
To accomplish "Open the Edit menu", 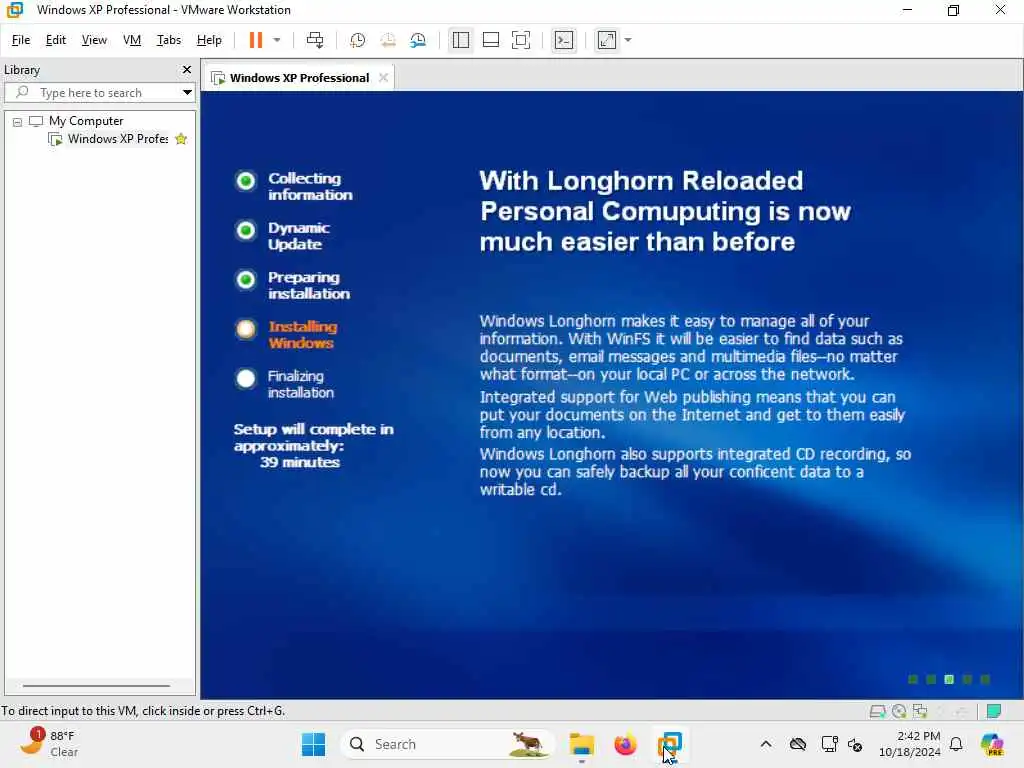I will (56, 40).
